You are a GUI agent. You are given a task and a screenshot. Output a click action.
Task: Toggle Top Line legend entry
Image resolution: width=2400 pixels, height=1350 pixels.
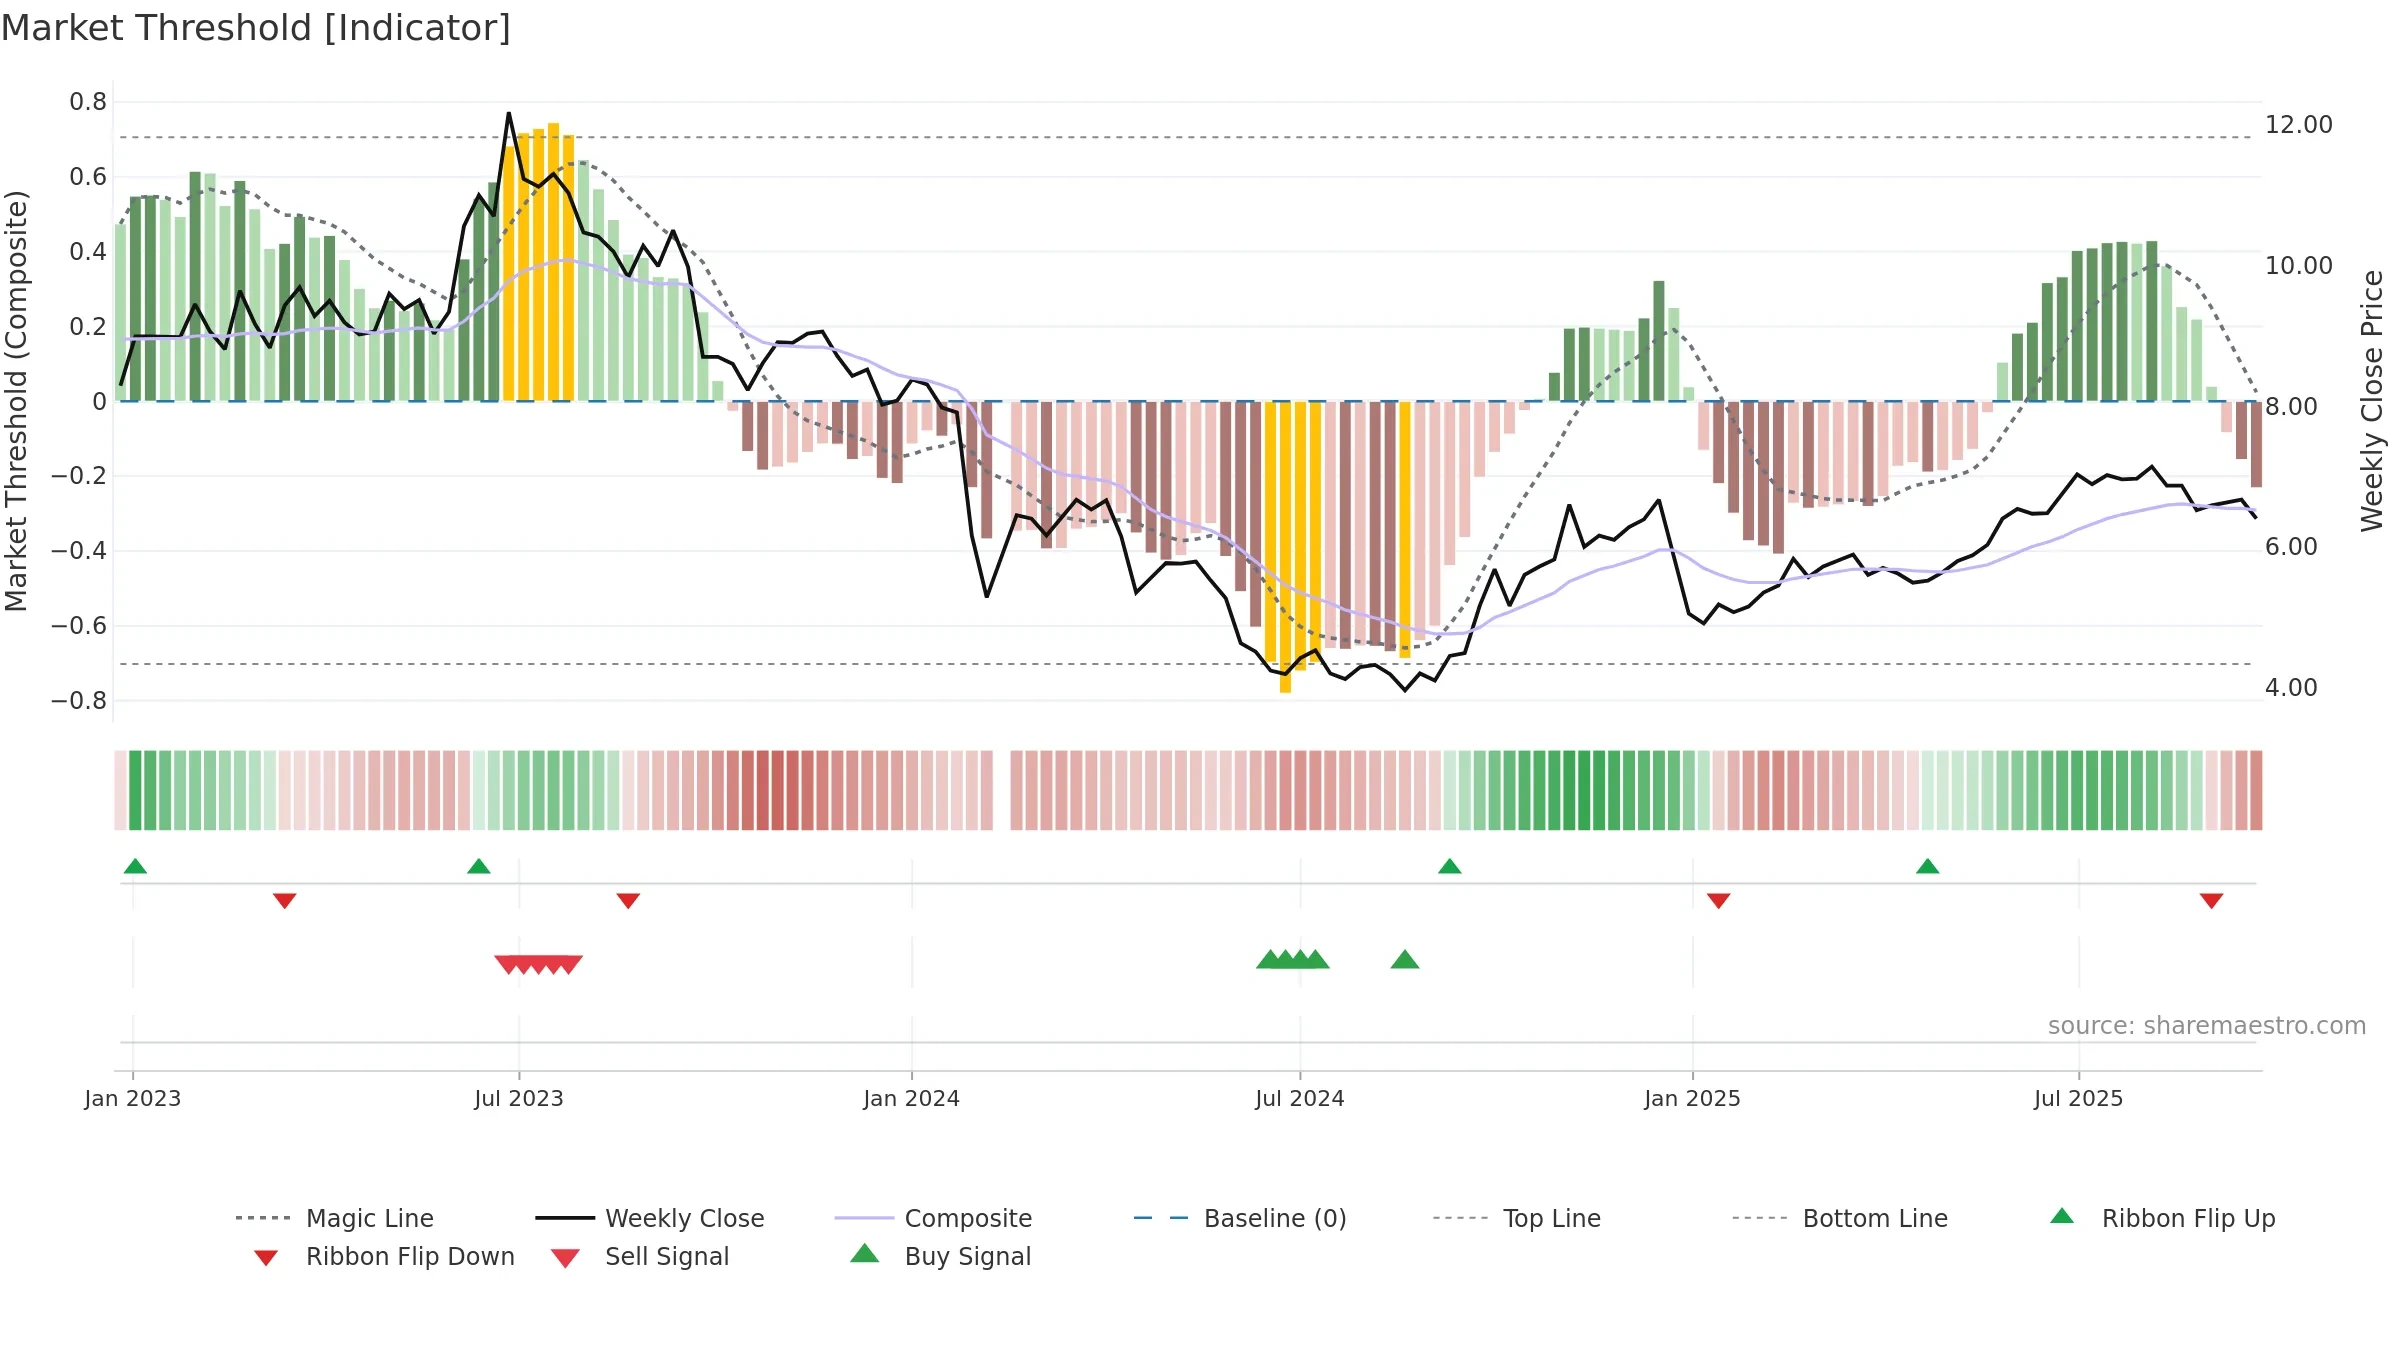[x=1517, y=1218]
